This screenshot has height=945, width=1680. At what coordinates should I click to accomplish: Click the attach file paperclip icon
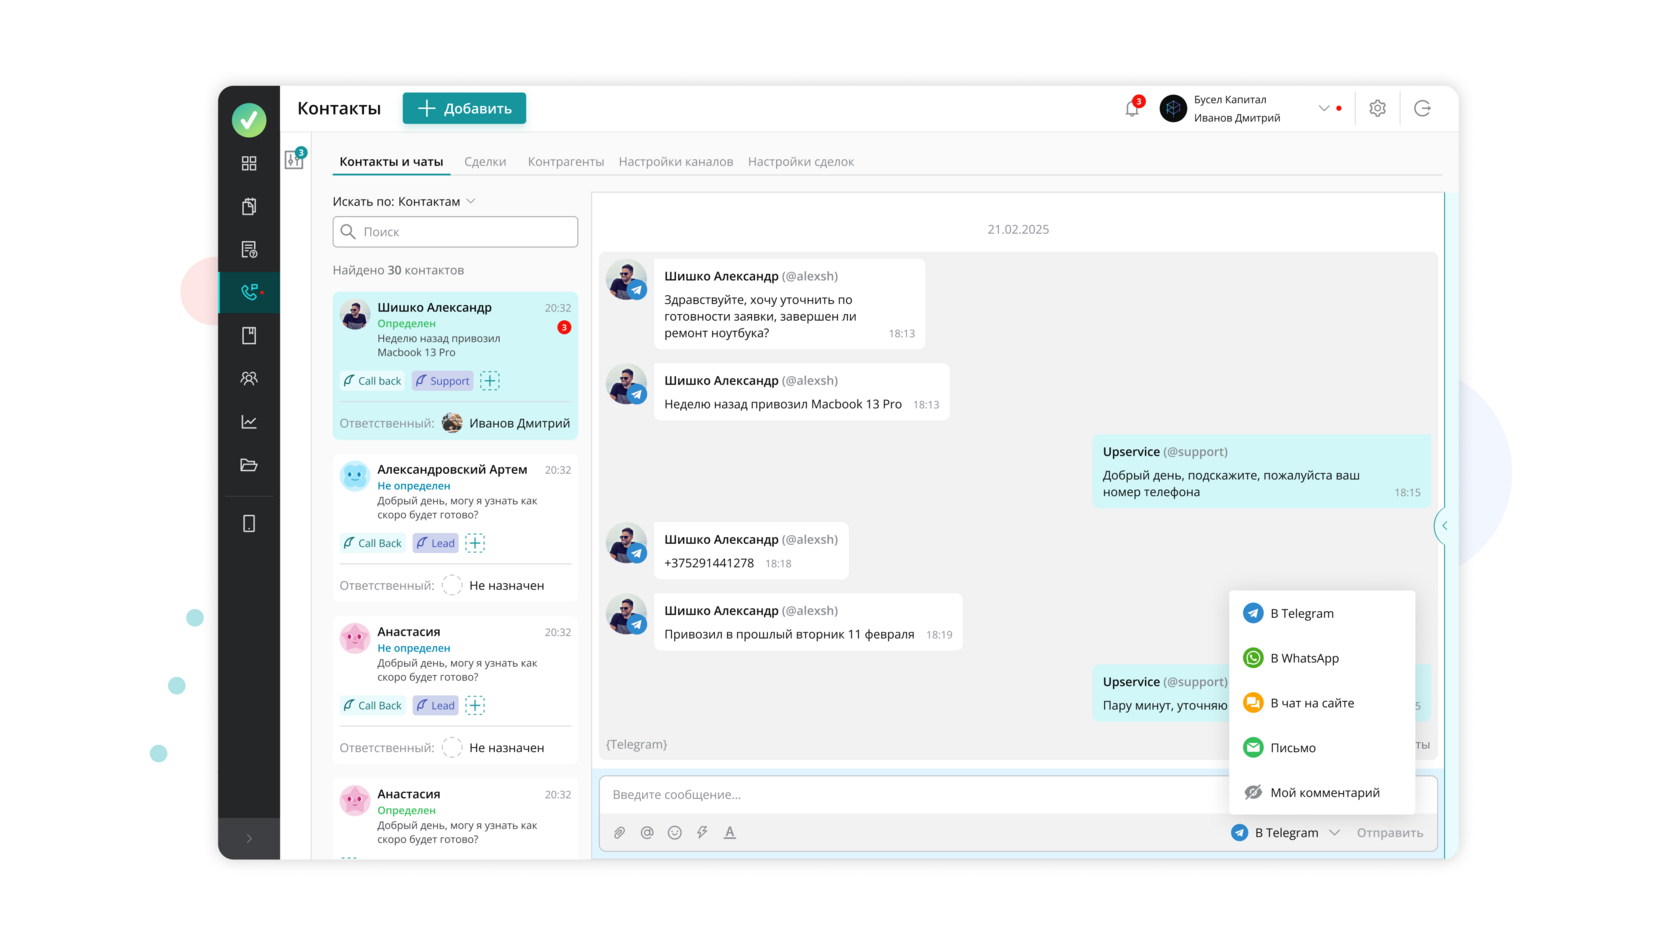(619, 832)
